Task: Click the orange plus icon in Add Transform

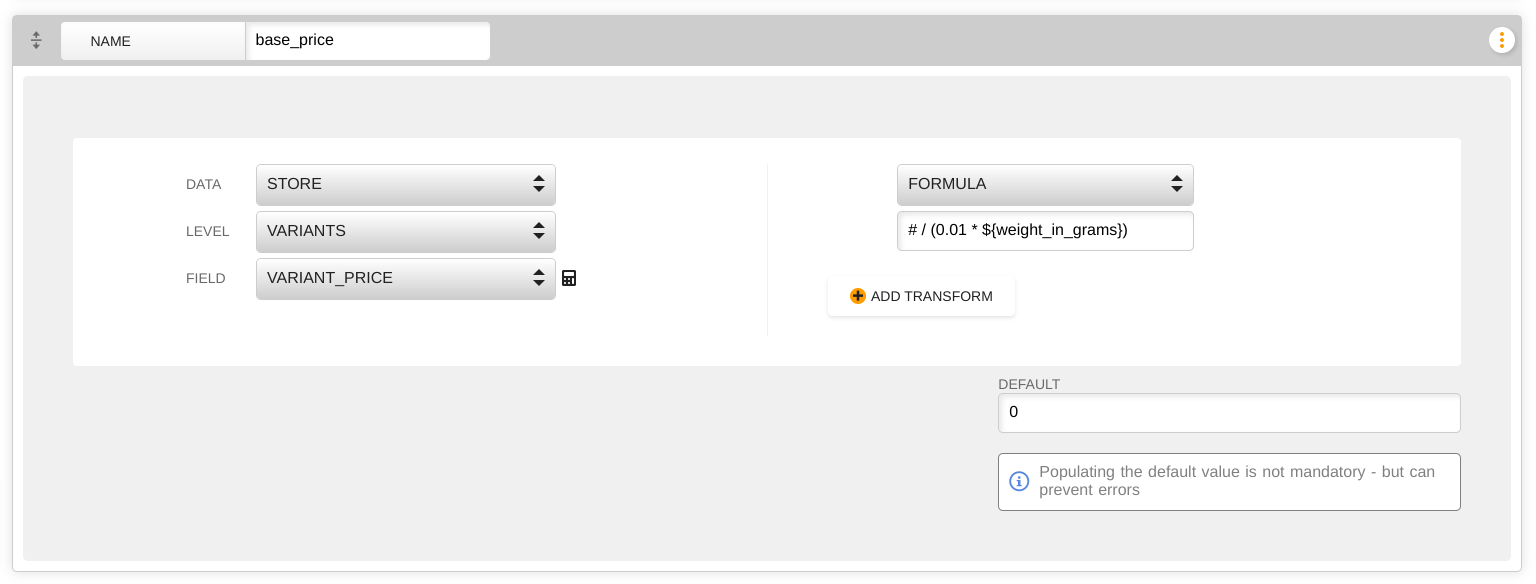Action: pos(857,296)
